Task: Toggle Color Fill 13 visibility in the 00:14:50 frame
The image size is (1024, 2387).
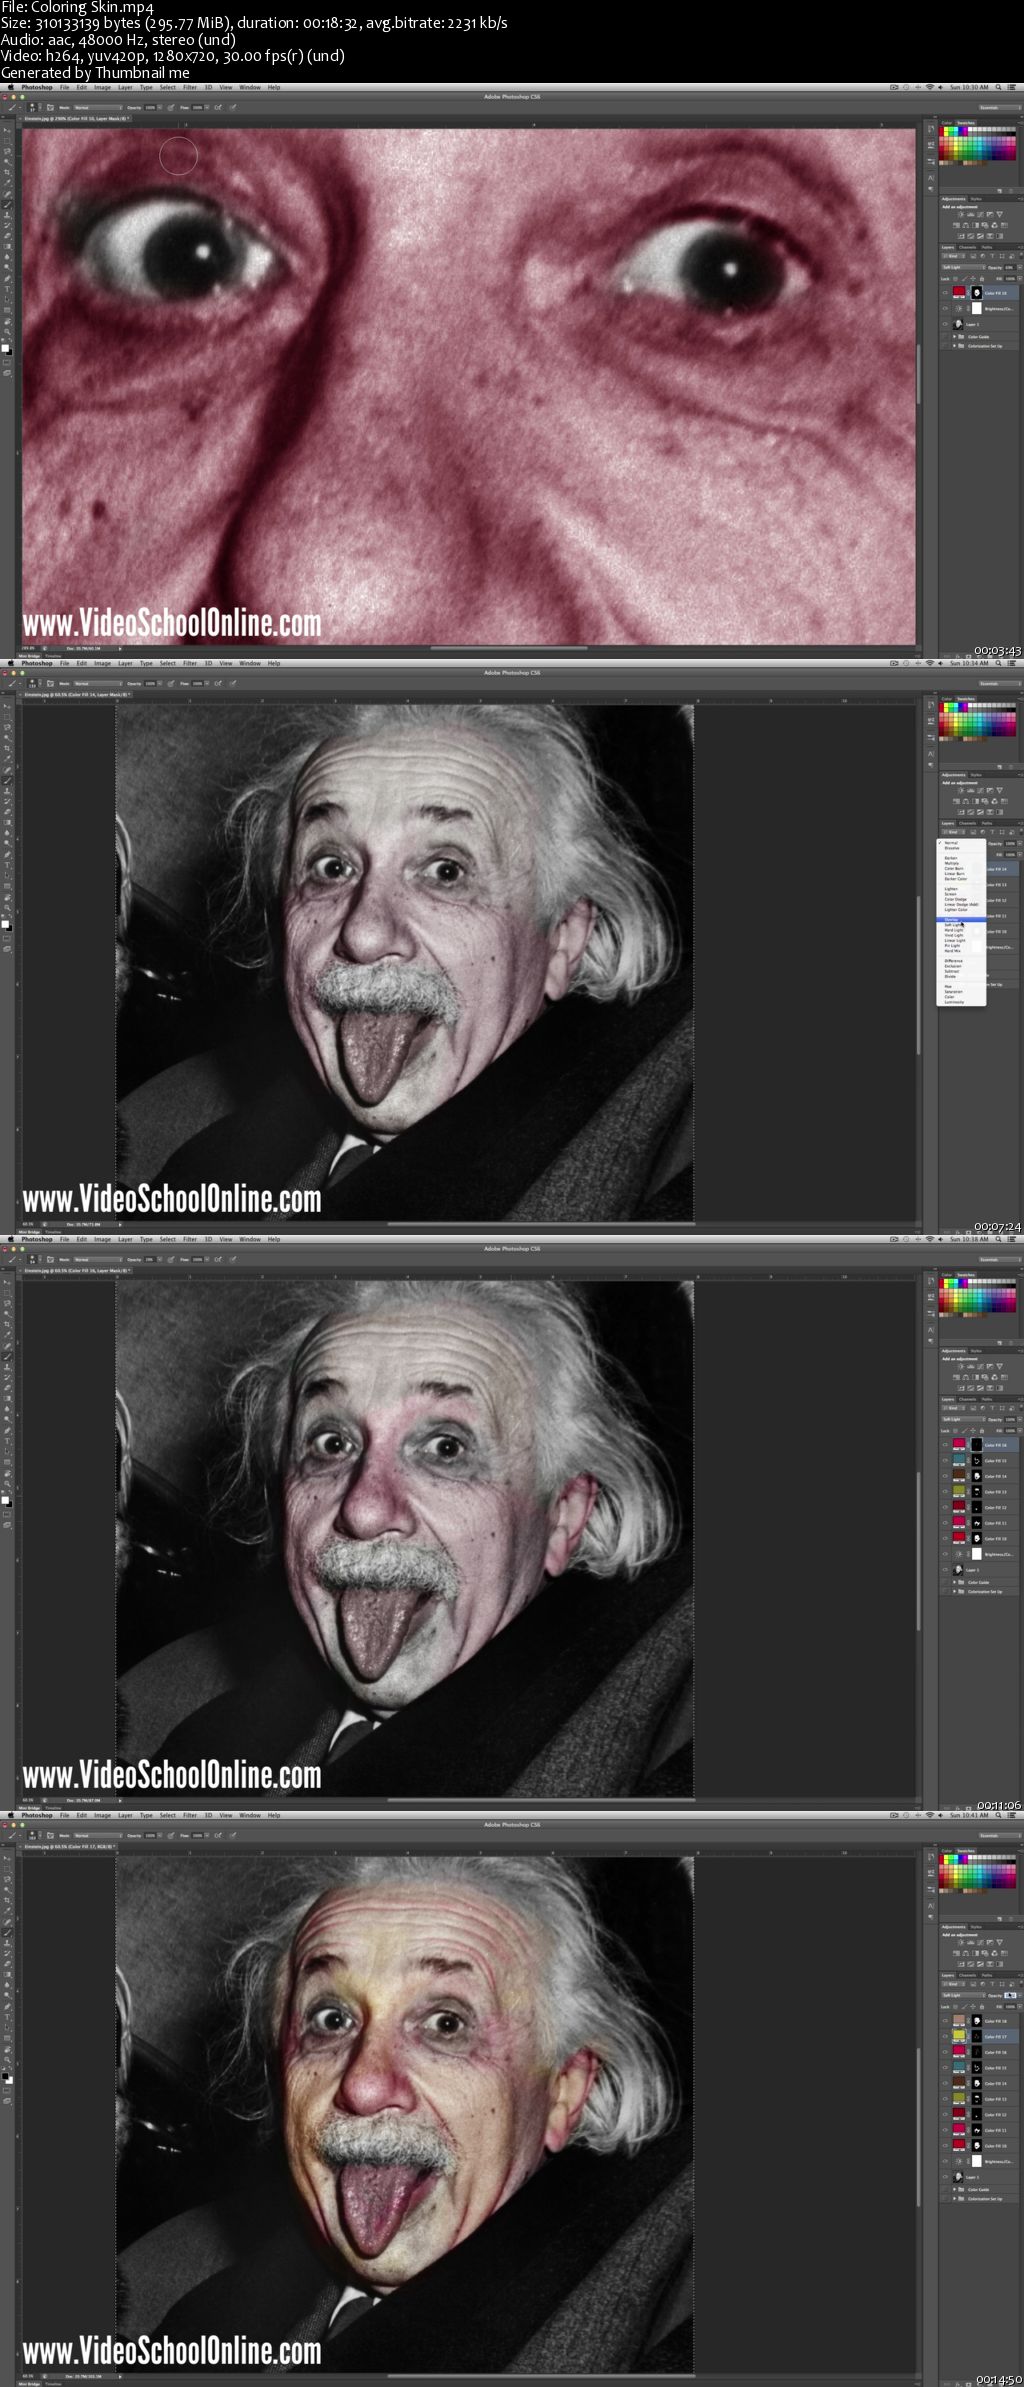Action: (x=945, y=2099)
